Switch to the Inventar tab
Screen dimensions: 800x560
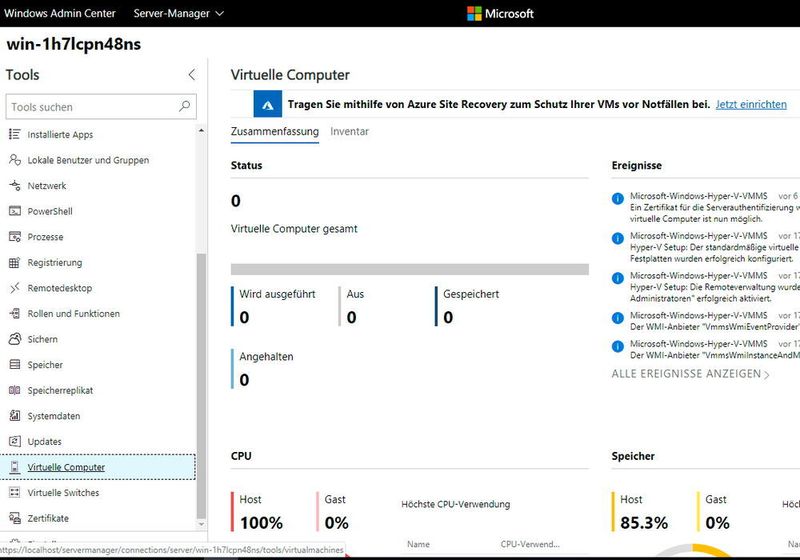click(x=349, y=132)
